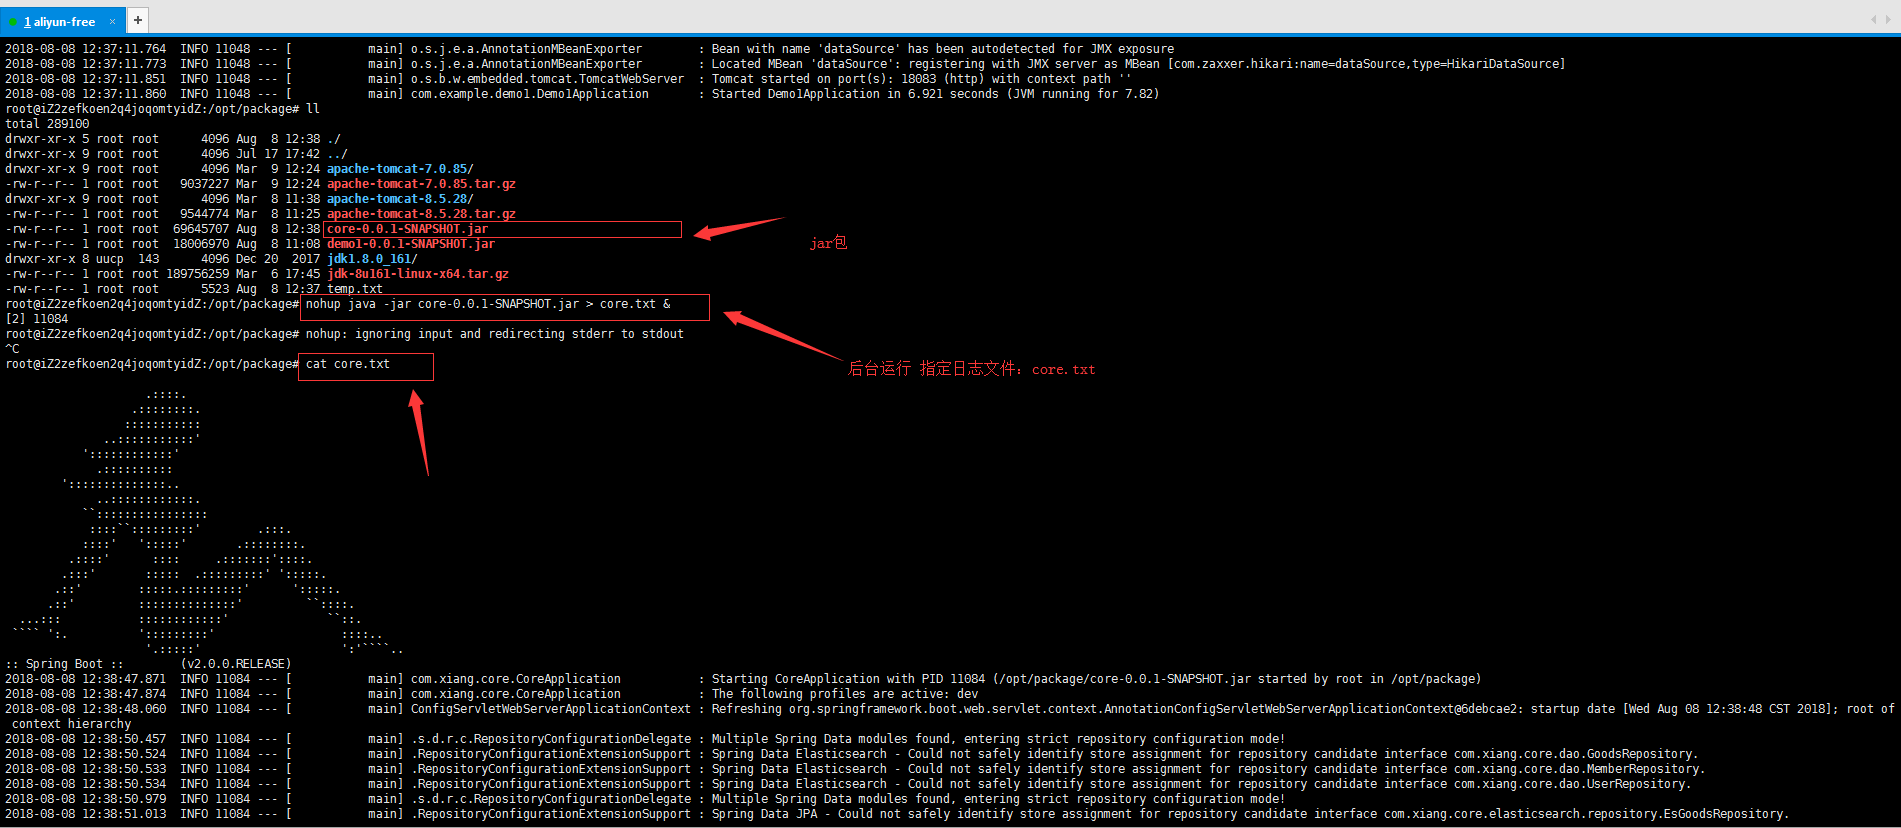Click 'The following profiles are active: dev'
1901x828 pixels.
tap(845, 694)
